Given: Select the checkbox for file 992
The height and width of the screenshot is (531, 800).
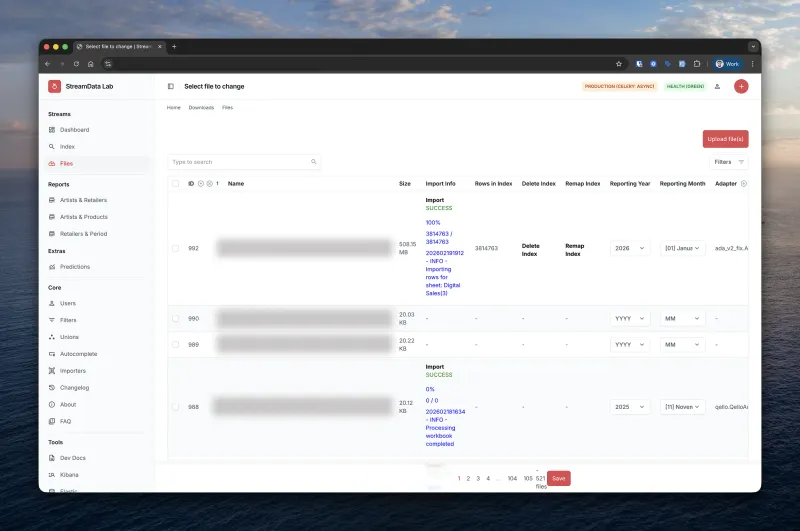Looking at the screenshot, I should [176, 248].
